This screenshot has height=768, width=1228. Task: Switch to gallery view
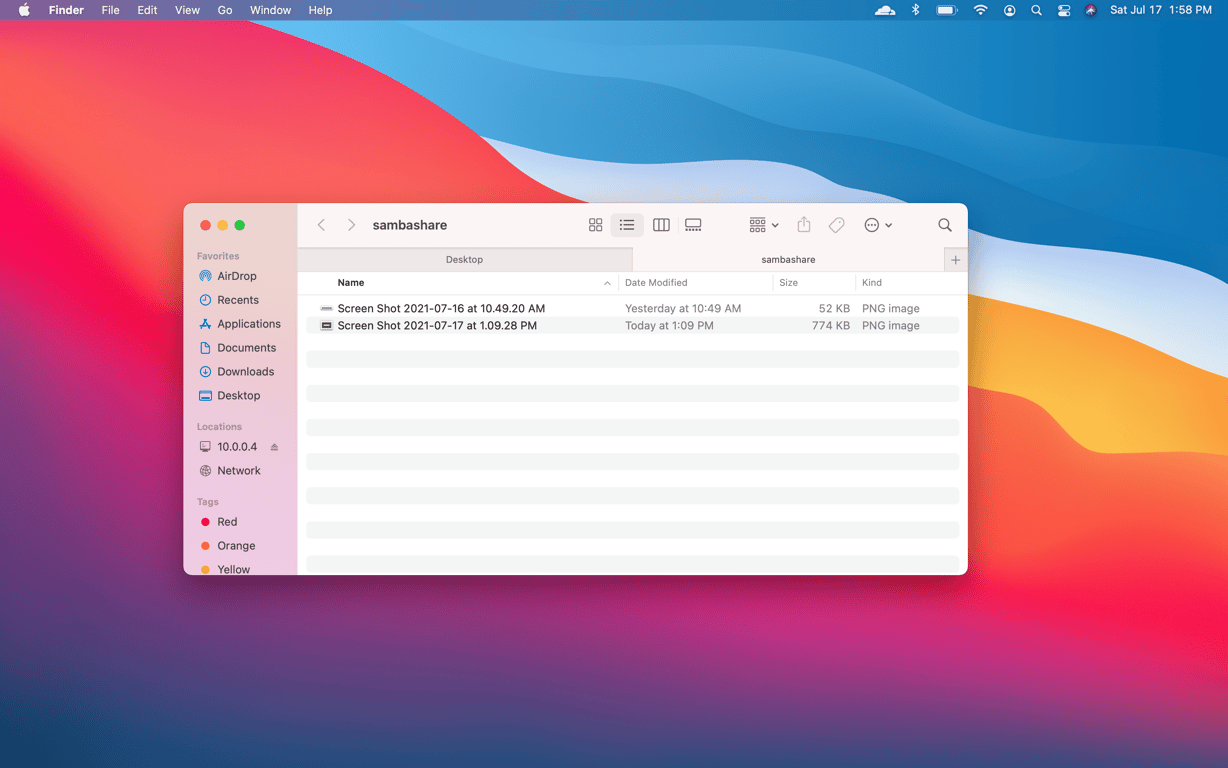point(693,225)
